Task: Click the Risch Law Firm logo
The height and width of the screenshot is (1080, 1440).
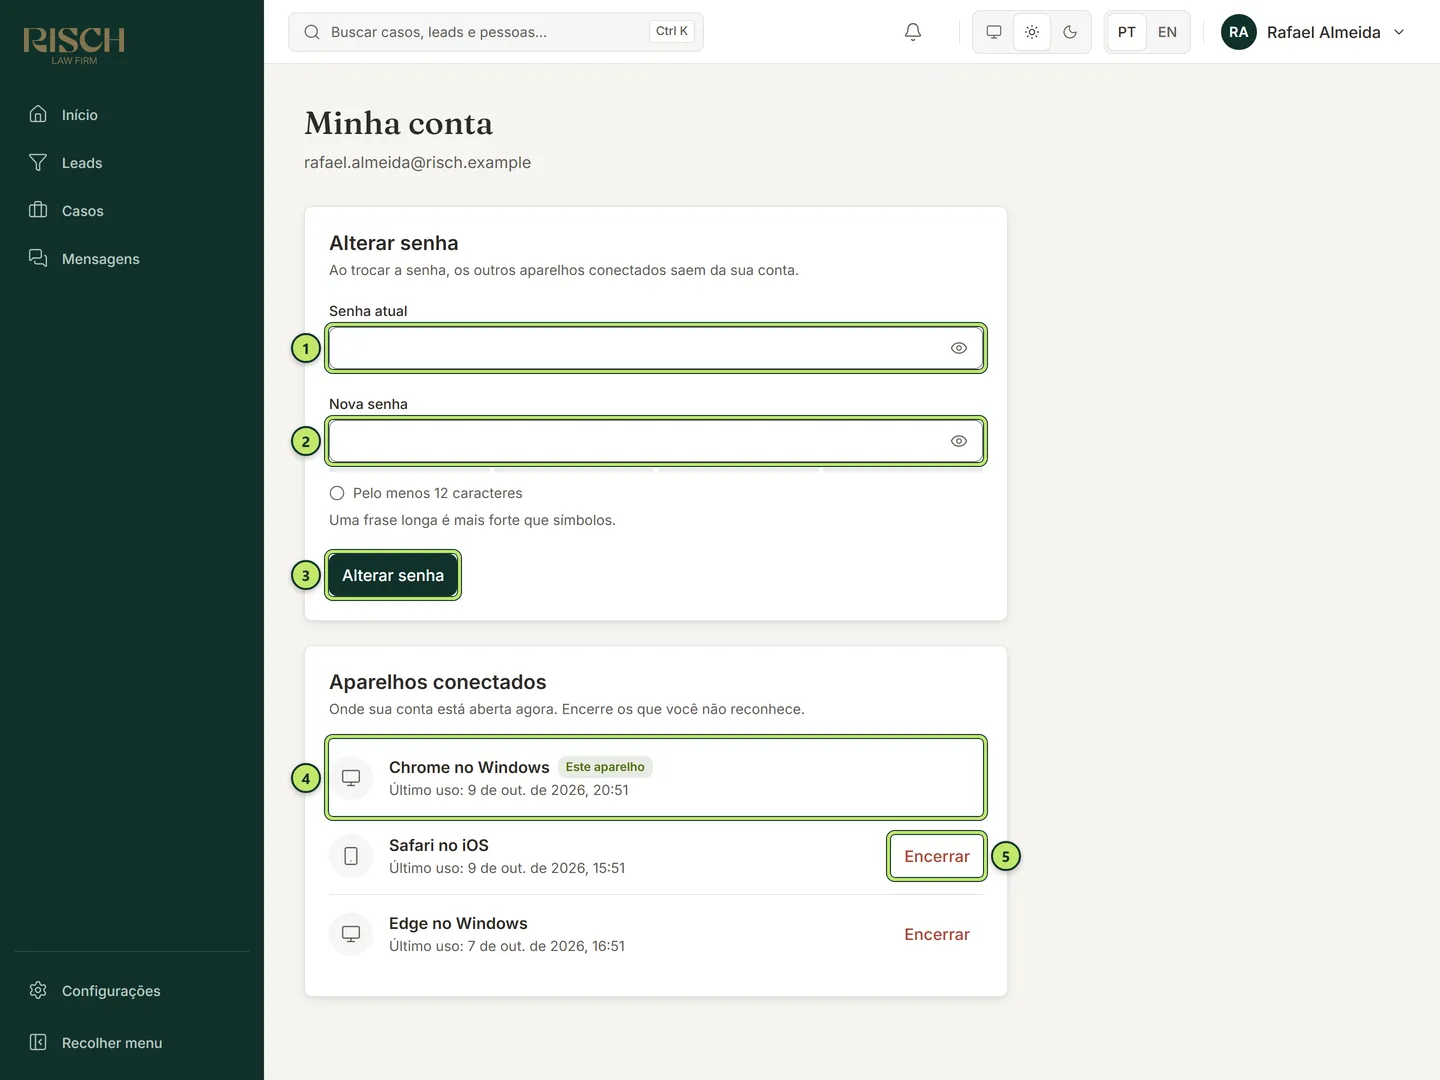Action: 74,46
